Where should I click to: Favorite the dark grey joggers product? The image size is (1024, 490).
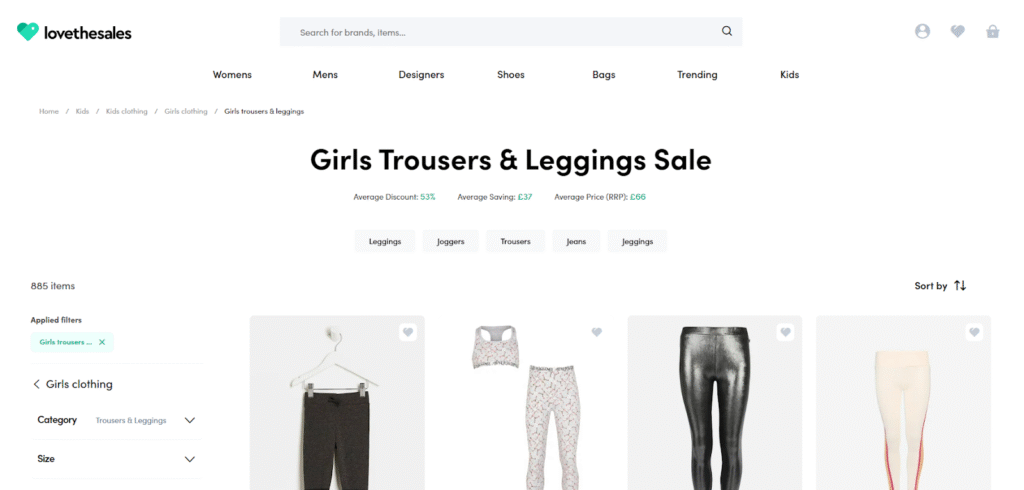point(408,332)
